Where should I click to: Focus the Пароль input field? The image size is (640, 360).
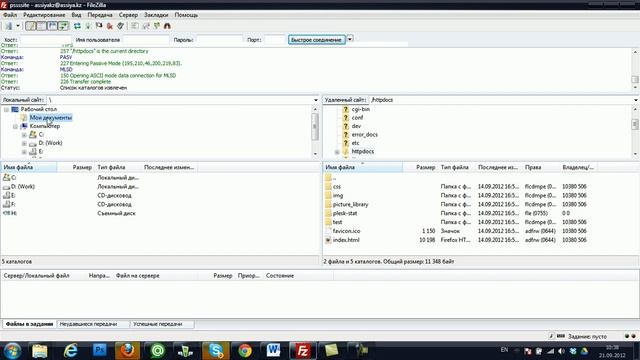coord(219,40)
